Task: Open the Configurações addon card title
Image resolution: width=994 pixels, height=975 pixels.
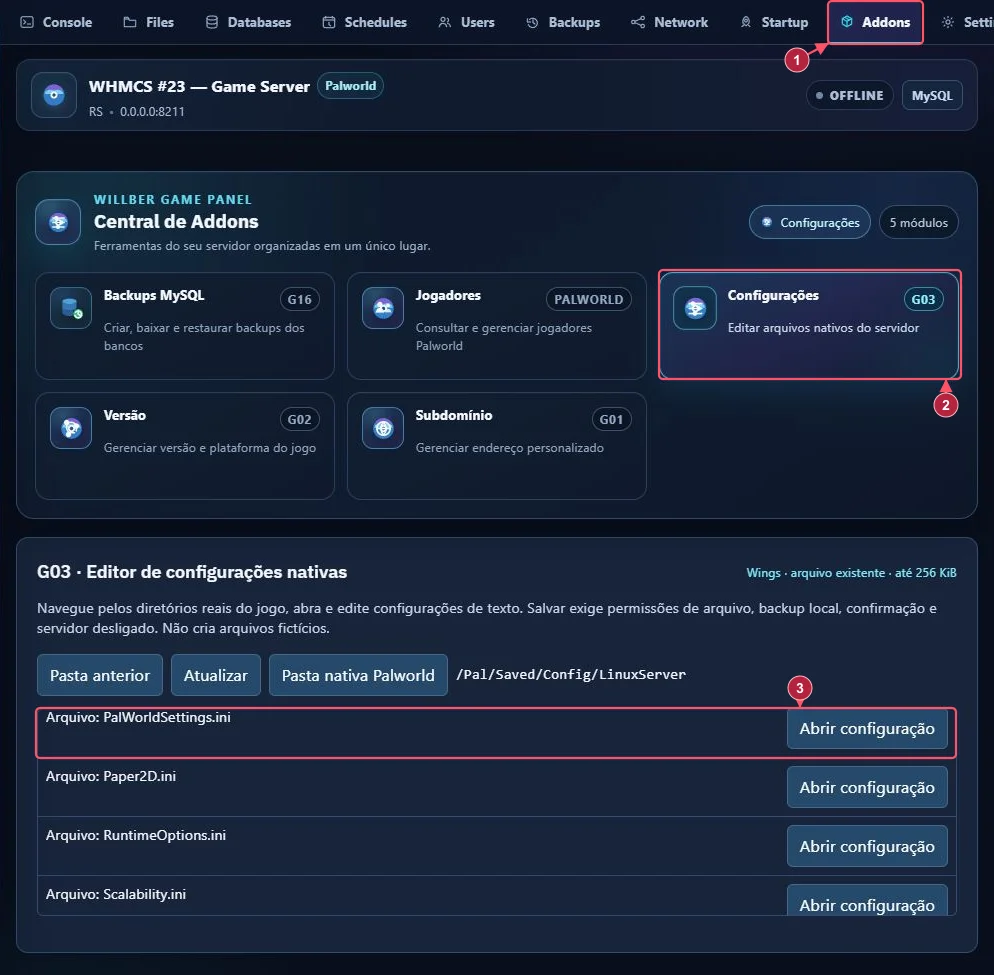Action: click(x=773, y=295)
